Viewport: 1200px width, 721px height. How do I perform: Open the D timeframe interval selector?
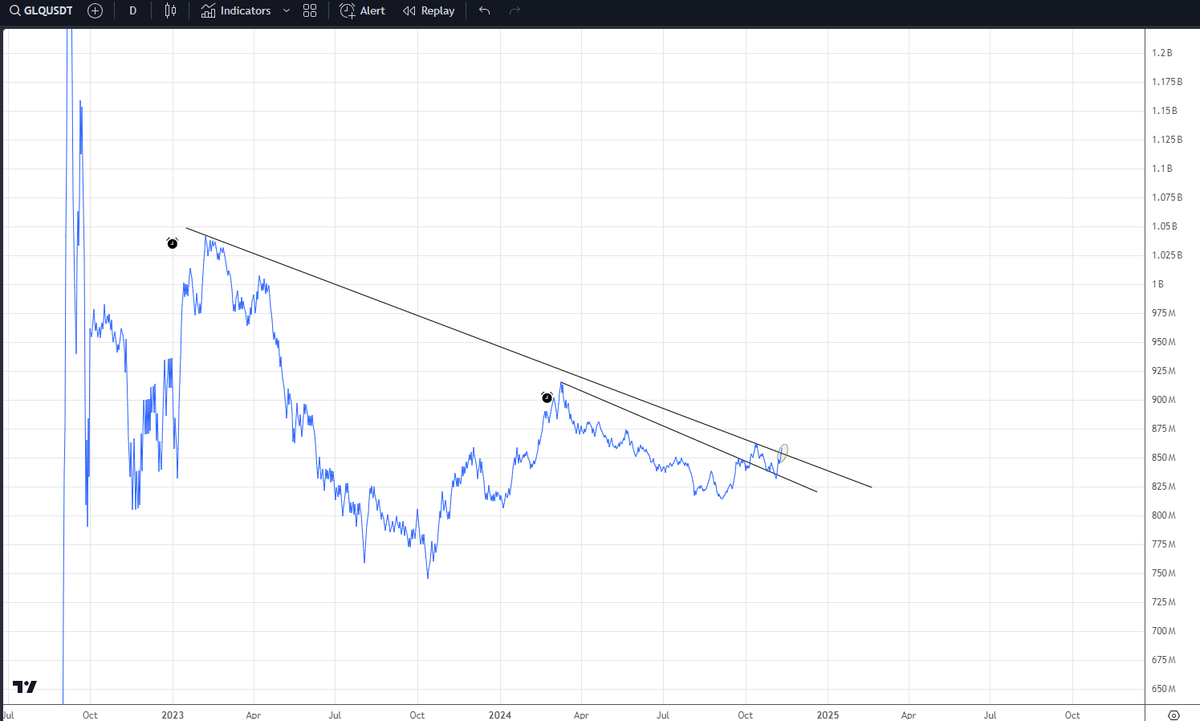coord(132,11)
